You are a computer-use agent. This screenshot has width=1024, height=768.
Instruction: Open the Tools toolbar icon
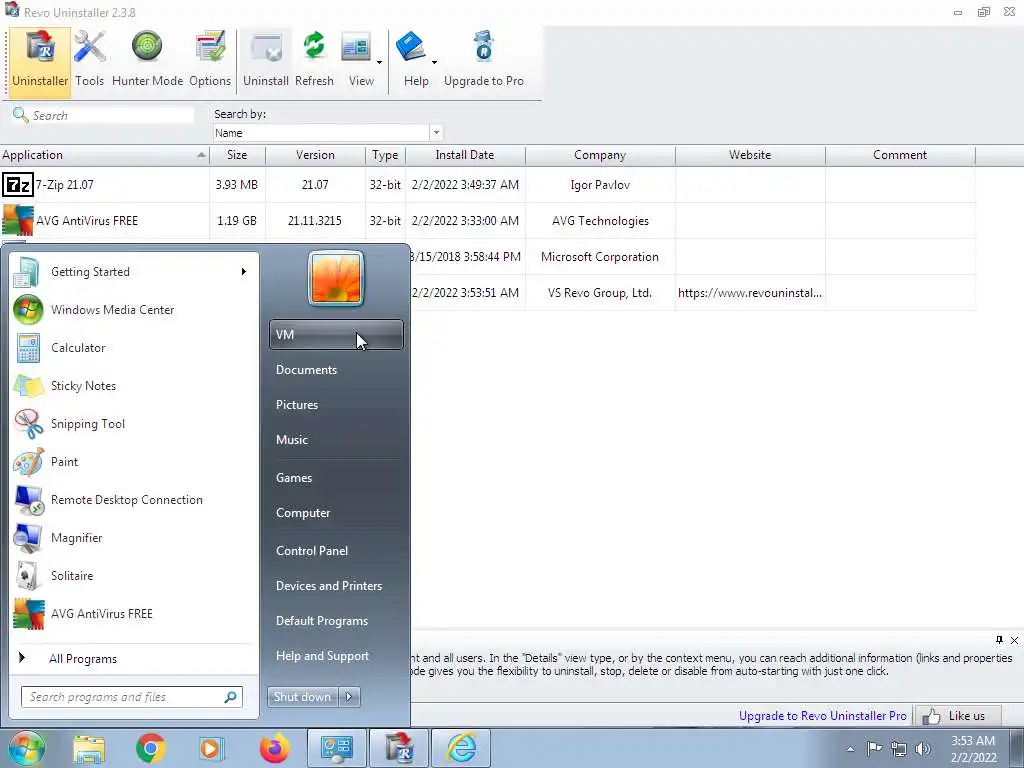pyautogui.click(x=89, y=59)
